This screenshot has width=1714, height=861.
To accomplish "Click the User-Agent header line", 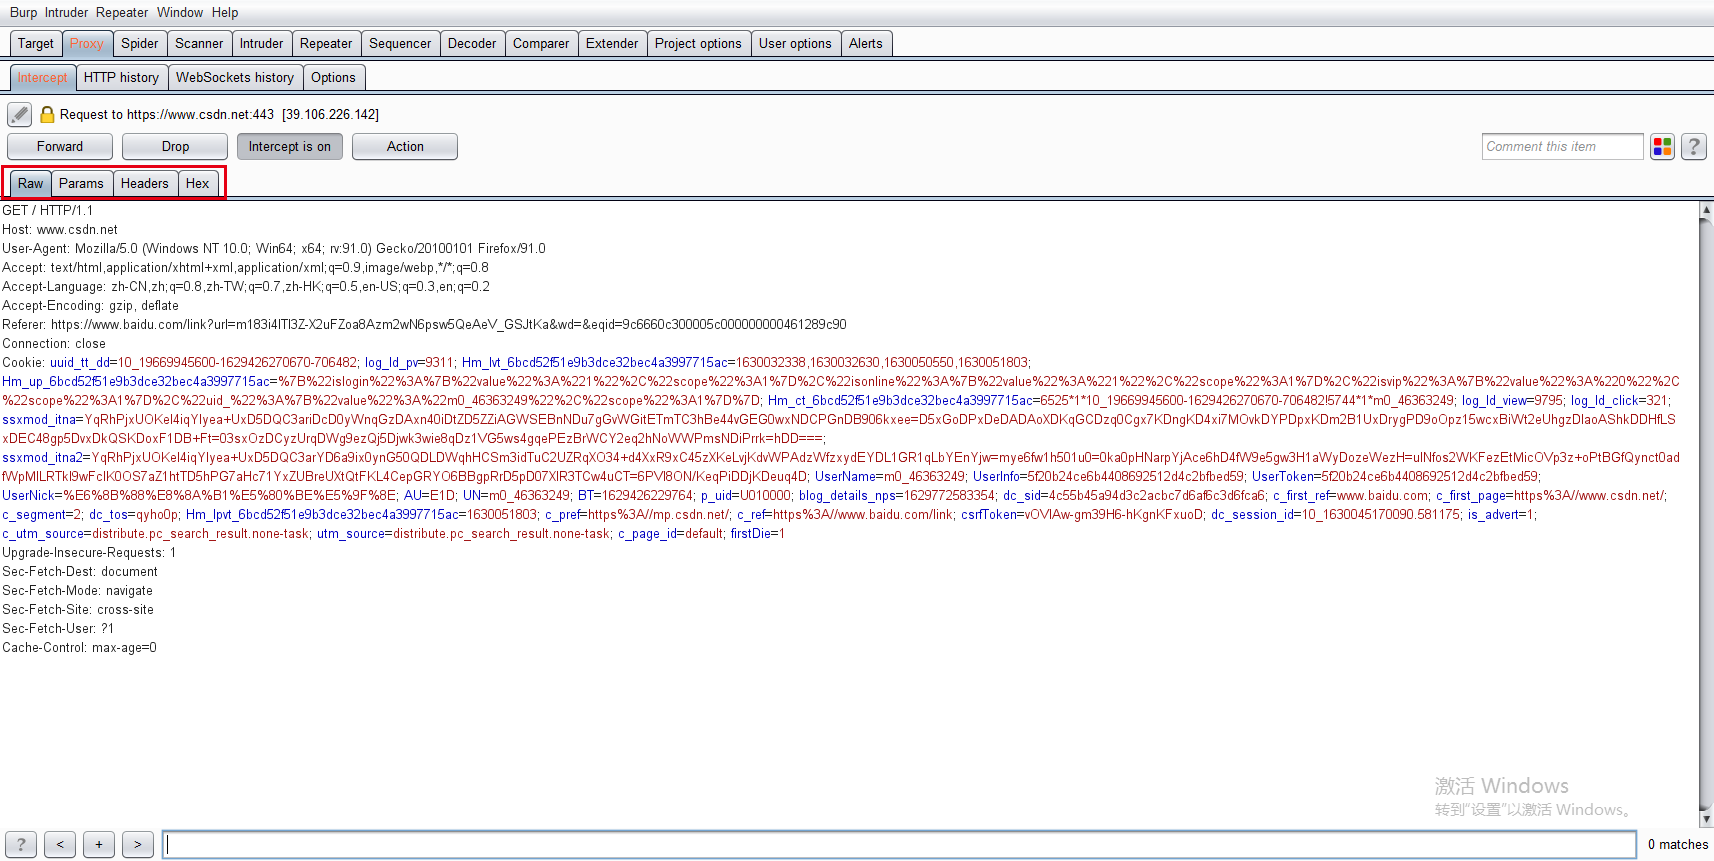I will click(x=274, y=248).
